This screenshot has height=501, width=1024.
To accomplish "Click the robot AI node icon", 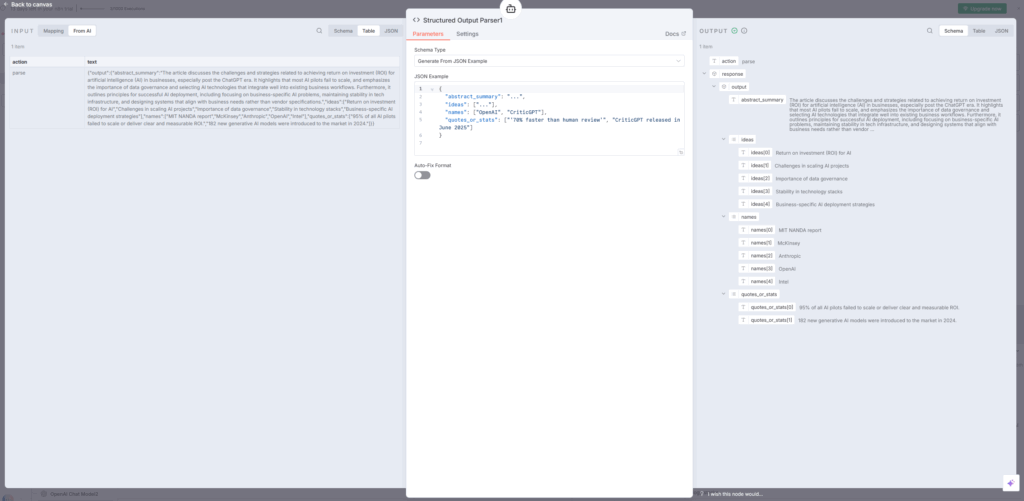I will pos(511,9).
